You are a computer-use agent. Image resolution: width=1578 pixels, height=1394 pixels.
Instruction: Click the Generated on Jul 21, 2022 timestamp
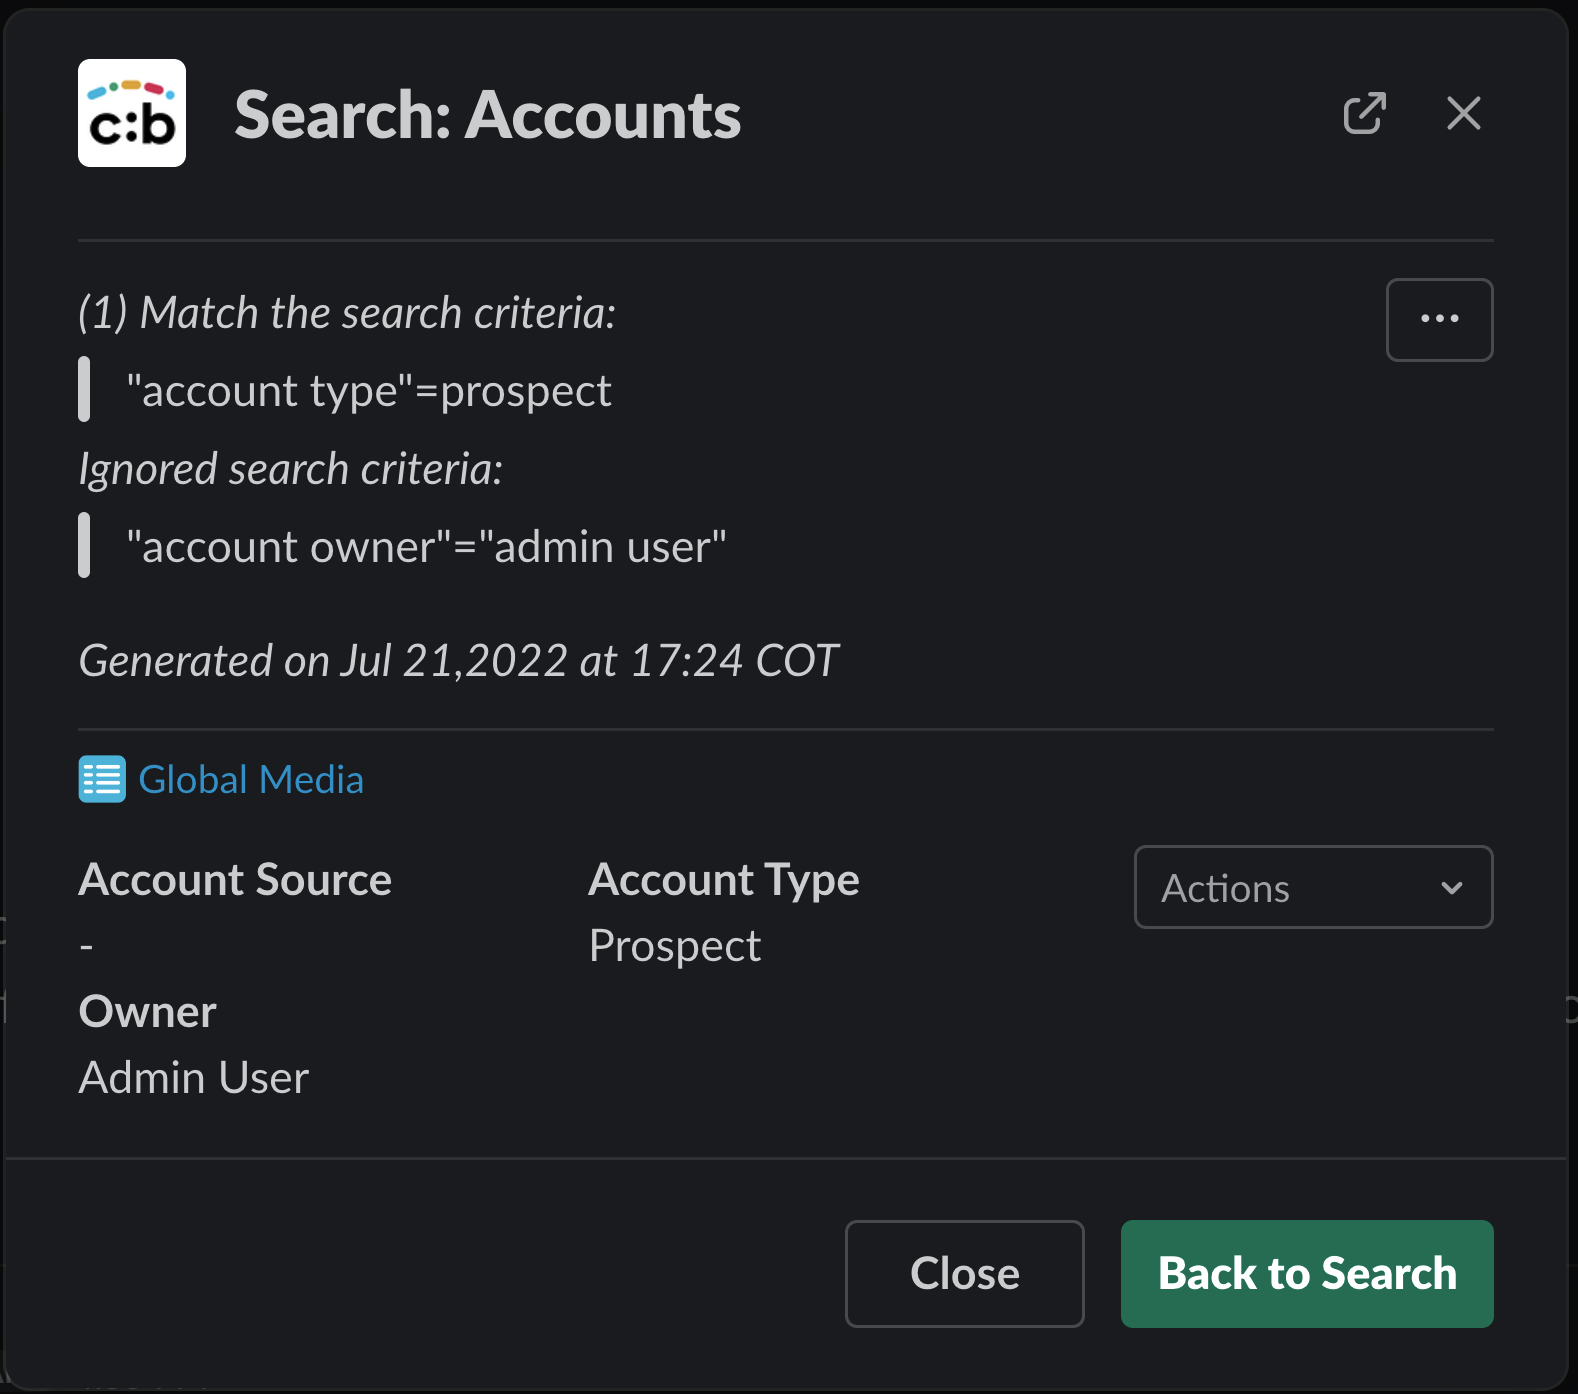point(458,661)
